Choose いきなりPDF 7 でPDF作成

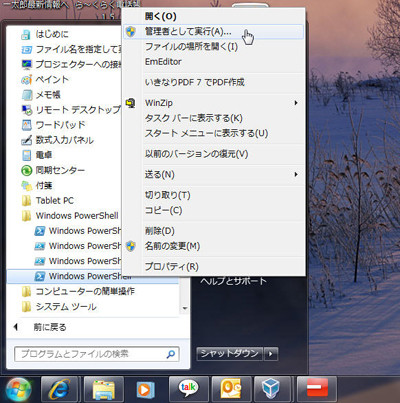click(213, 82)
